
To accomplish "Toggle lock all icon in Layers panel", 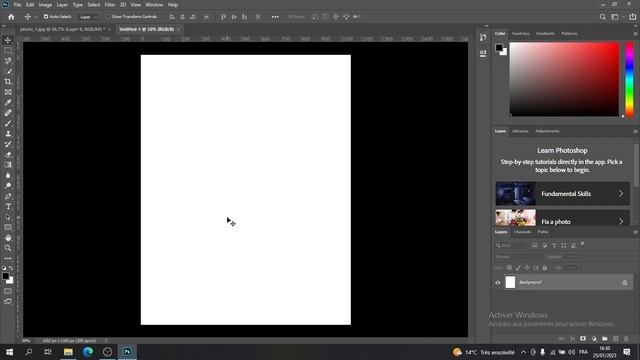I will tap(544, 268).
